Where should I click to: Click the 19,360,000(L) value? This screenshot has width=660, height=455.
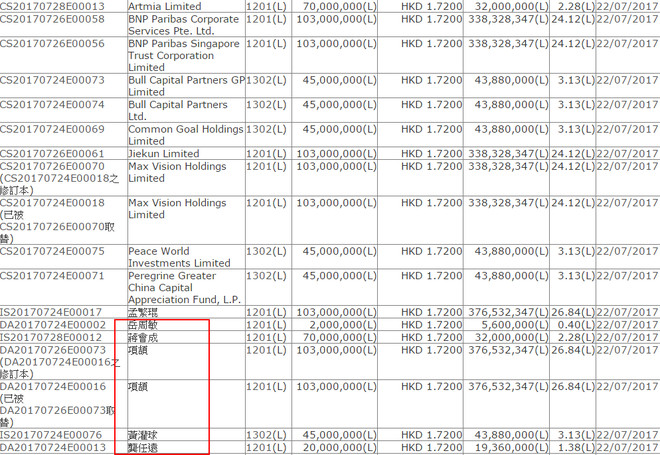pos(512,447)
